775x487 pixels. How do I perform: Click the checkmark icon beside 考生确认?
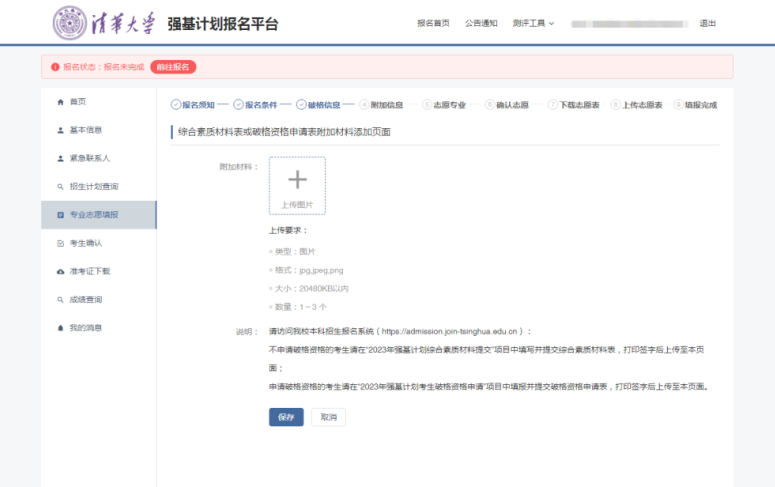click(x=60, y=243)
